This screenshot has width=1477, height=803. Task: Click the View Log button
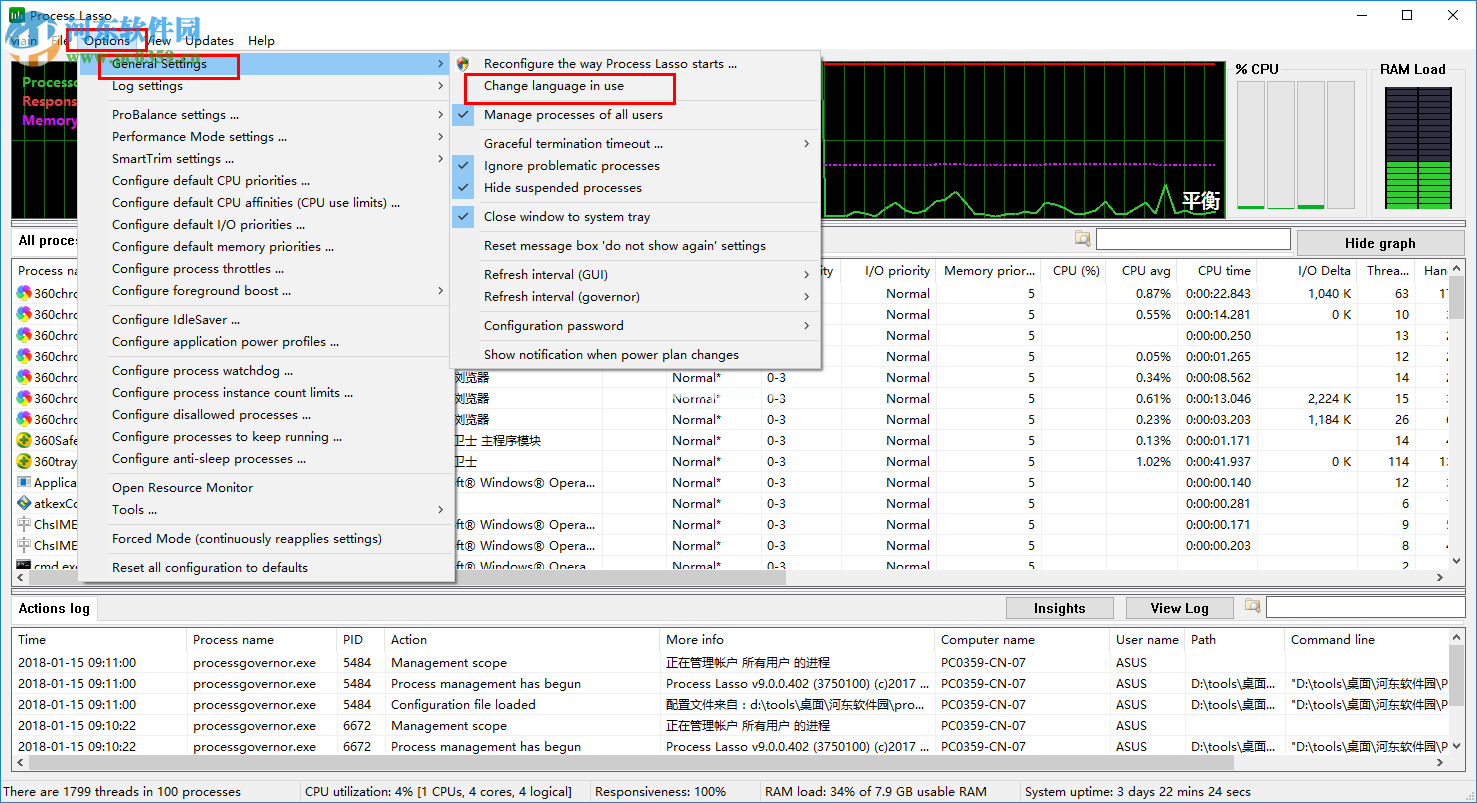click(1179, 608)
